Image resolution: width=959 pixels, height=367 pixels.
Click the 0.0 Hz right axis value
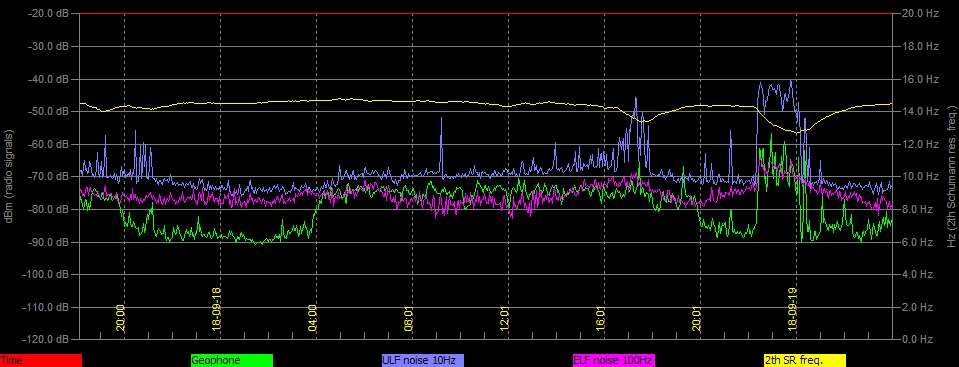point(917,339)
